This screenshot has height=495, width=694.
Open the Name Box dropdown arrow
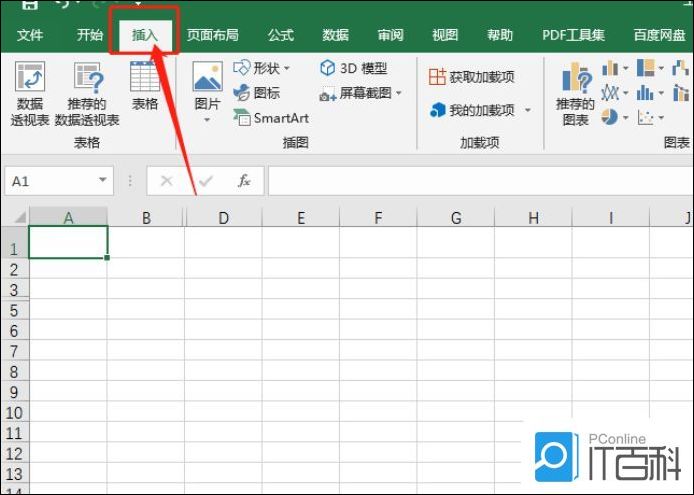point(103,180)
